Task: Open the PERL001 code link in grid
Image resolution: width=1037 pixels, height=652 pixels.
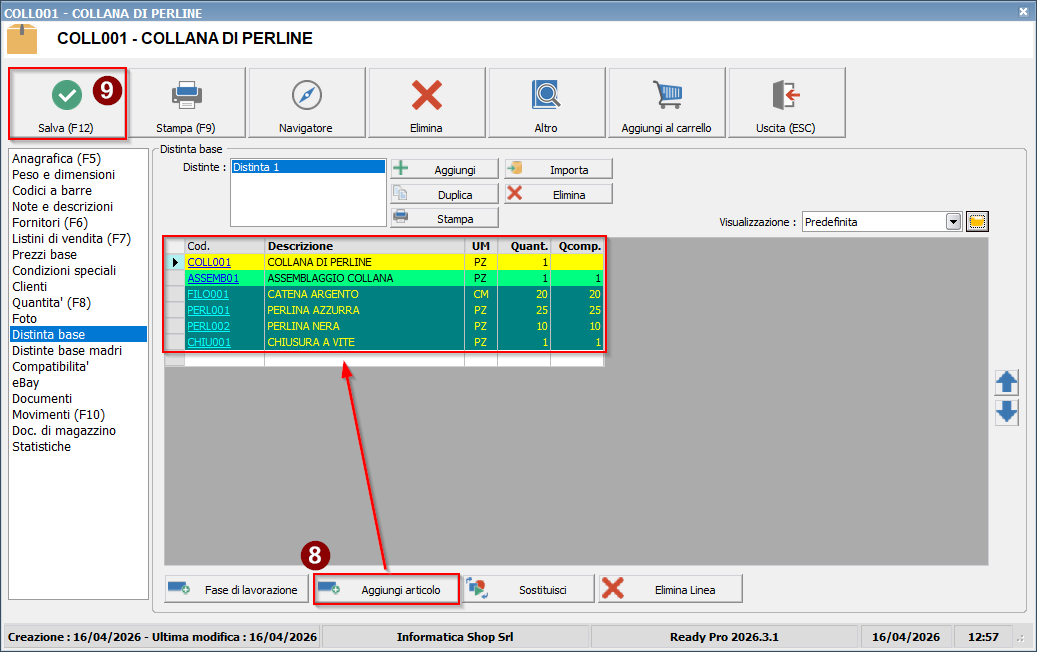Action: click(x=208, y=311)
